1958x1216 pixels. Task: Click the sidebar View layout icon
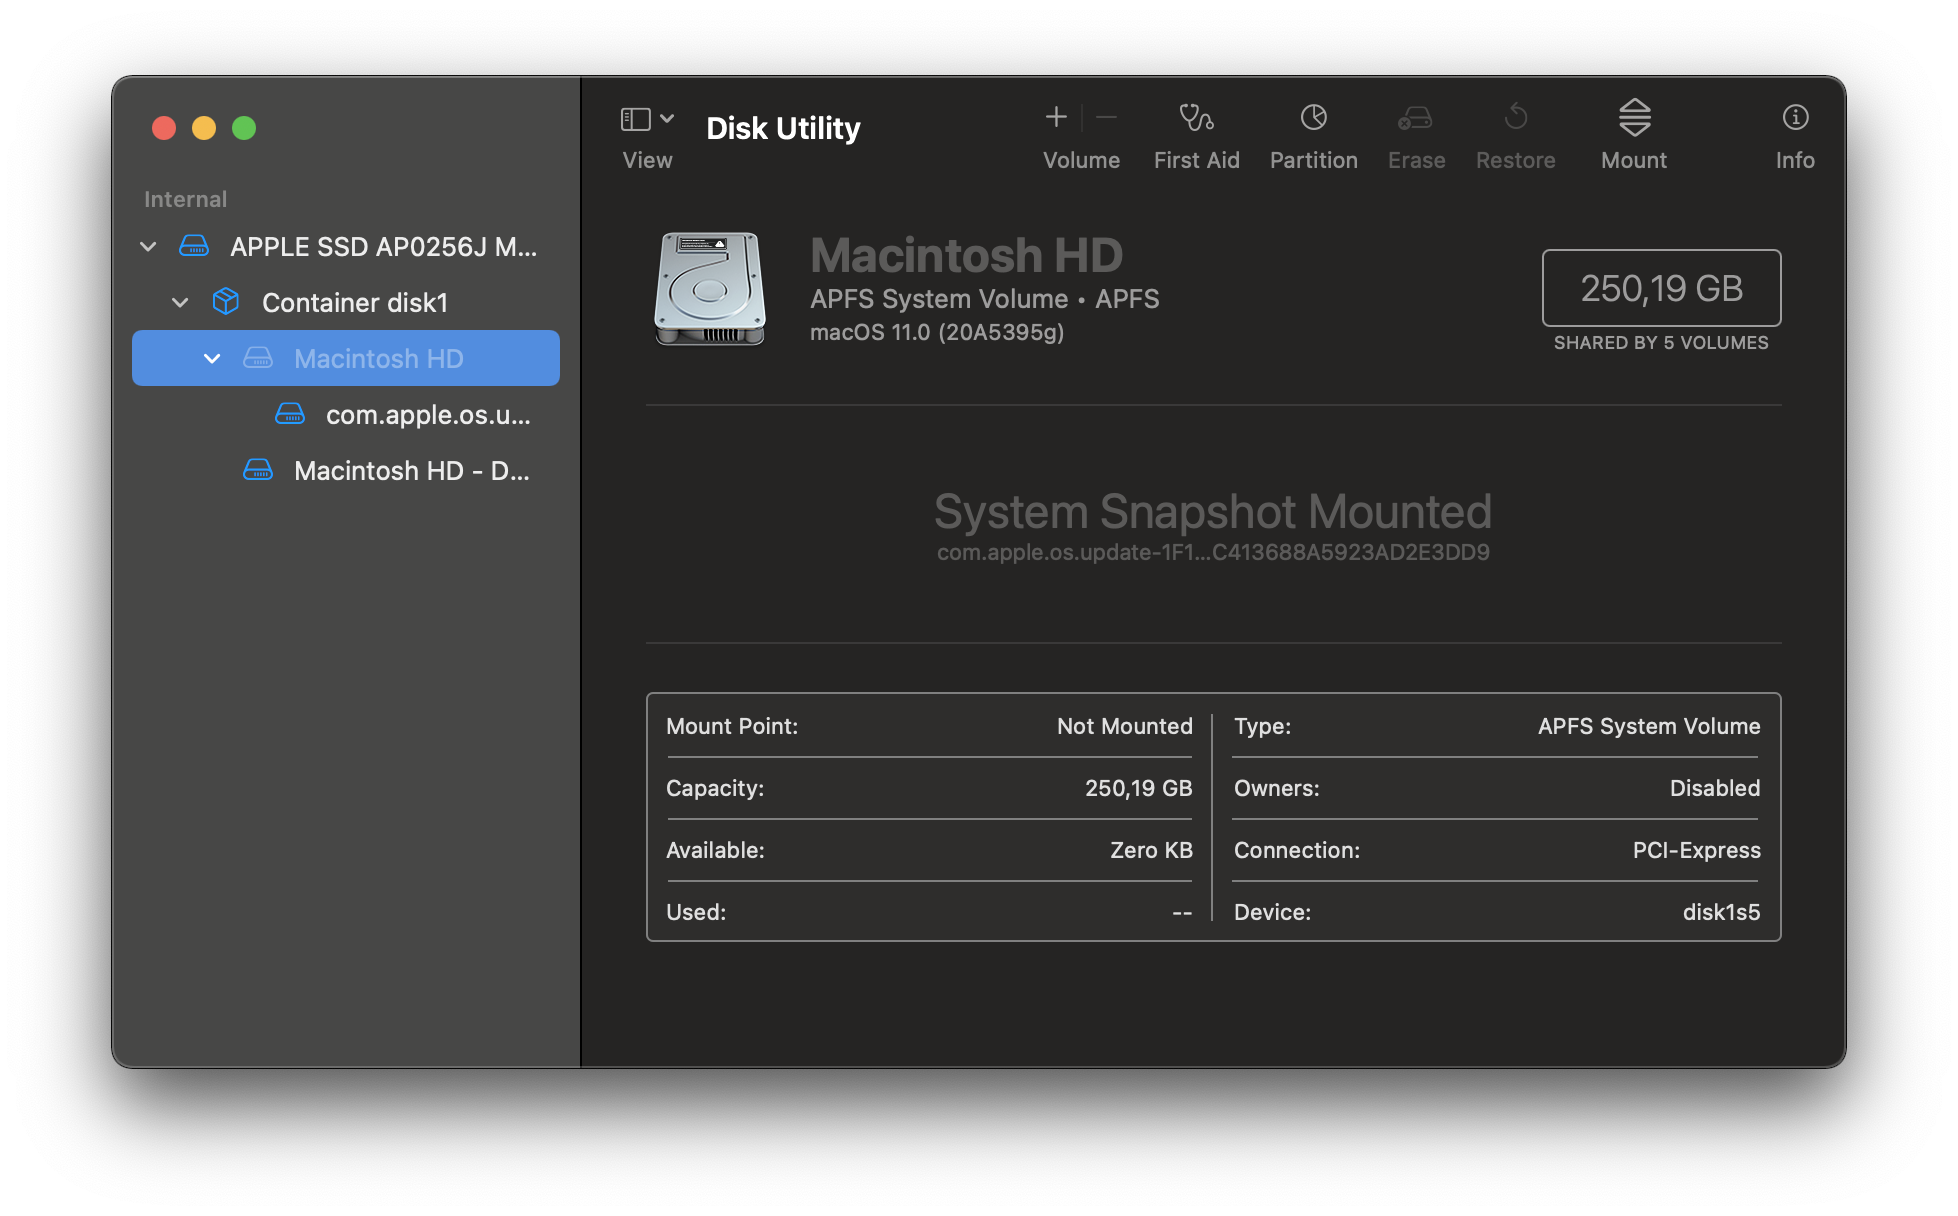coord(636,119)
